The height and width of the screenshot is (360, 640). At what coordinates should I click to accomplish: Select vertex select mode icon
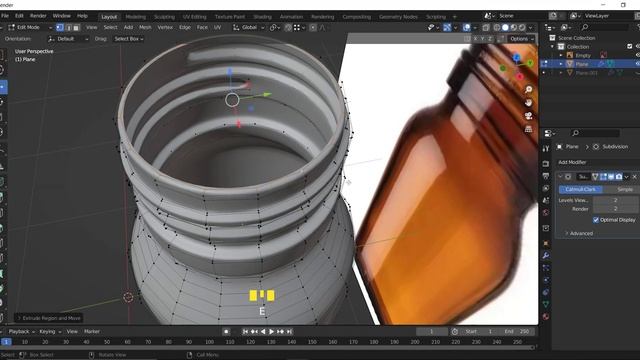[x=60, y=27]
